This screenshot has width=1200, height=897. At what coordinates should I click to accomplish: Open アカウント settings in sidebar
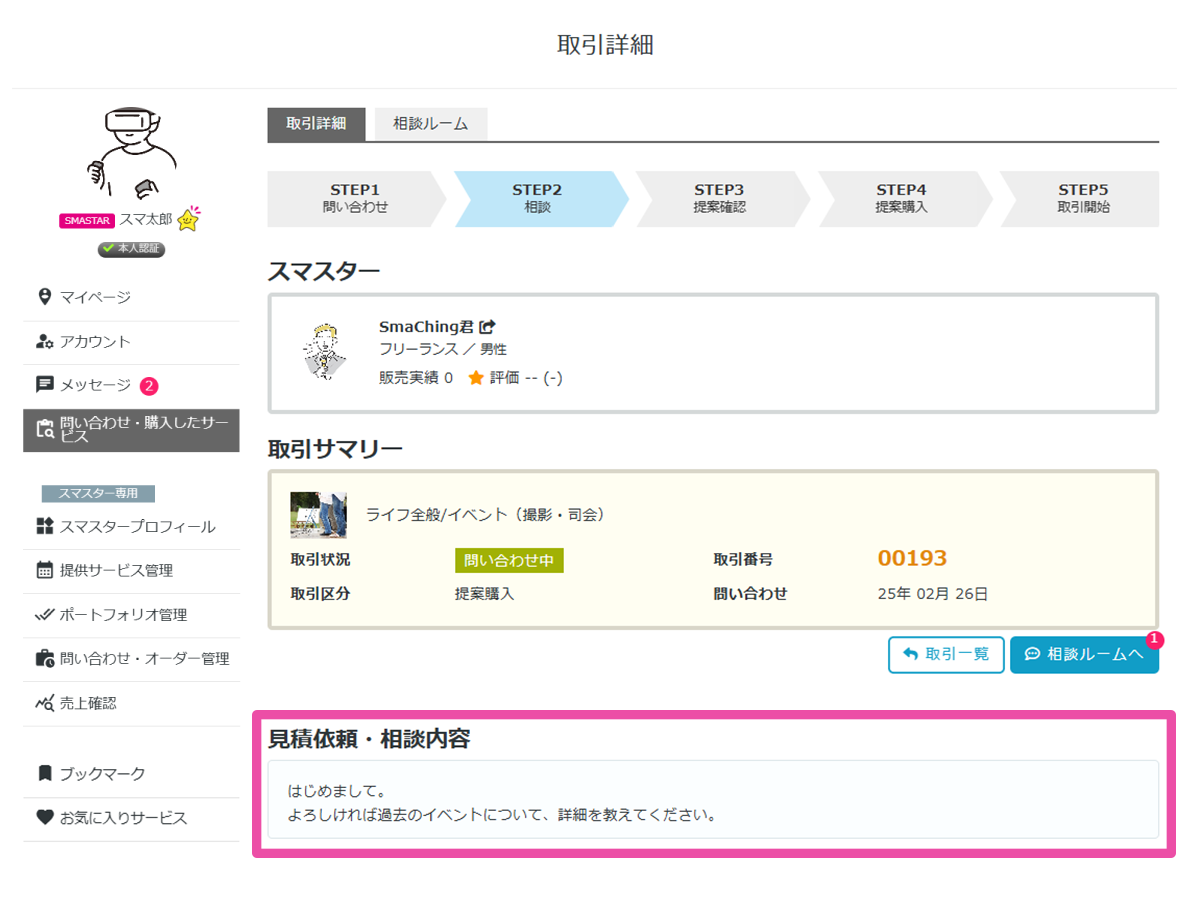click(95, 341)
